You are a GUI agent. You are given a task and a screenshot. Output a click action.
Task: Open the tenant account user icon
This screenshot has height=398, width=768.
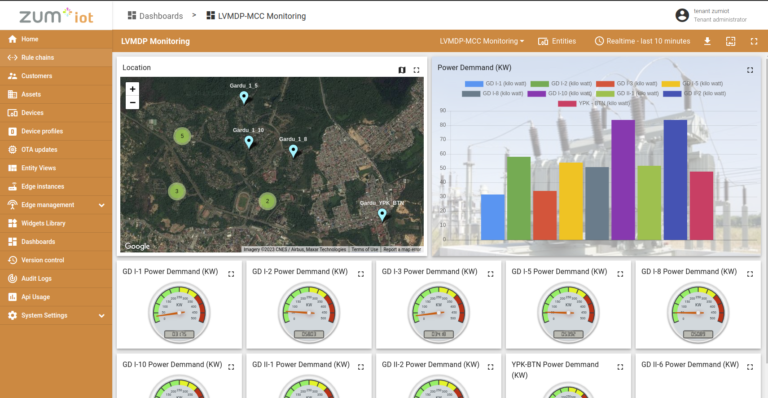(x=682, y=15)
